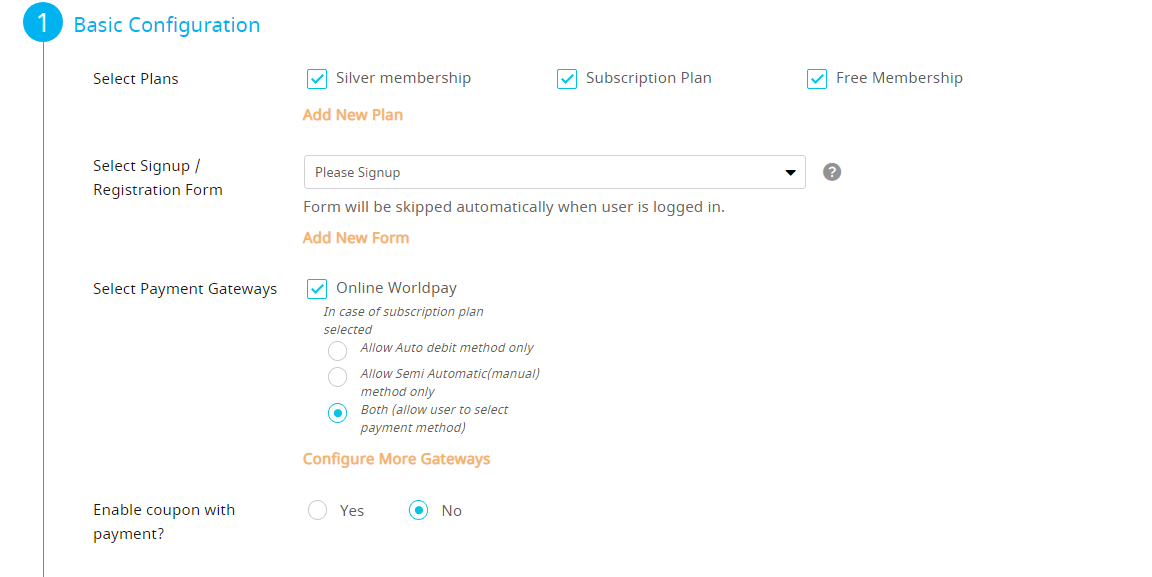Click the Free Membership label text
The height and width of the screenshot is (577, 1152).
[x=899, y=78]
